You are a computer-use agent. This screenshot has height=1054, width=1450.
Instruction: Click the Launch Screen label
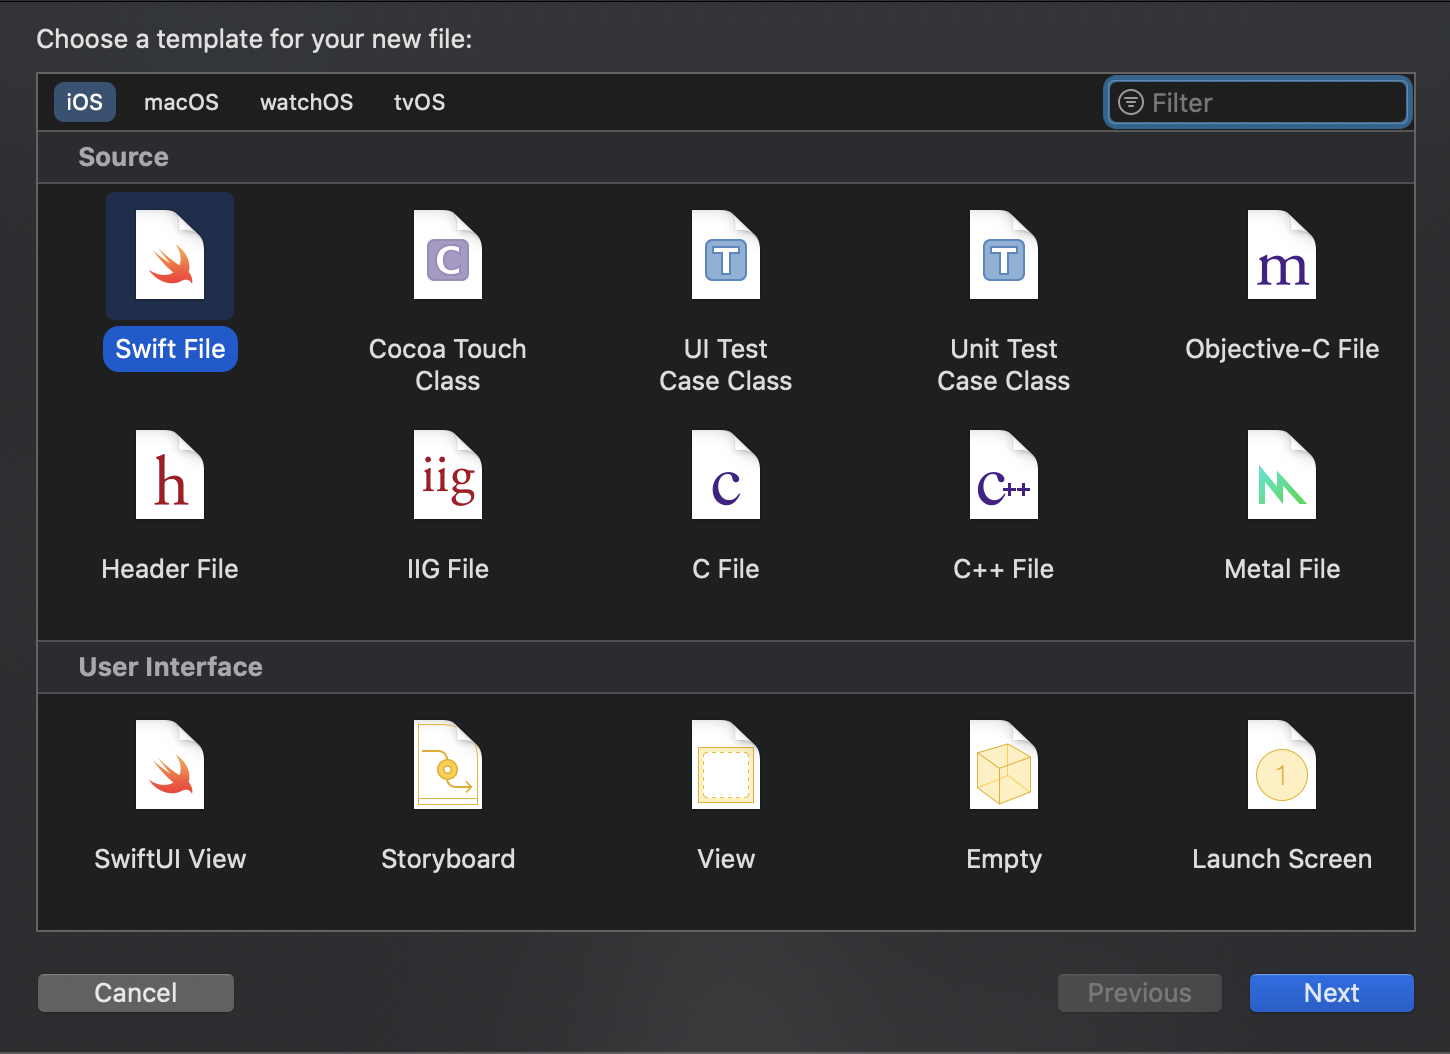coord(1282,859)
